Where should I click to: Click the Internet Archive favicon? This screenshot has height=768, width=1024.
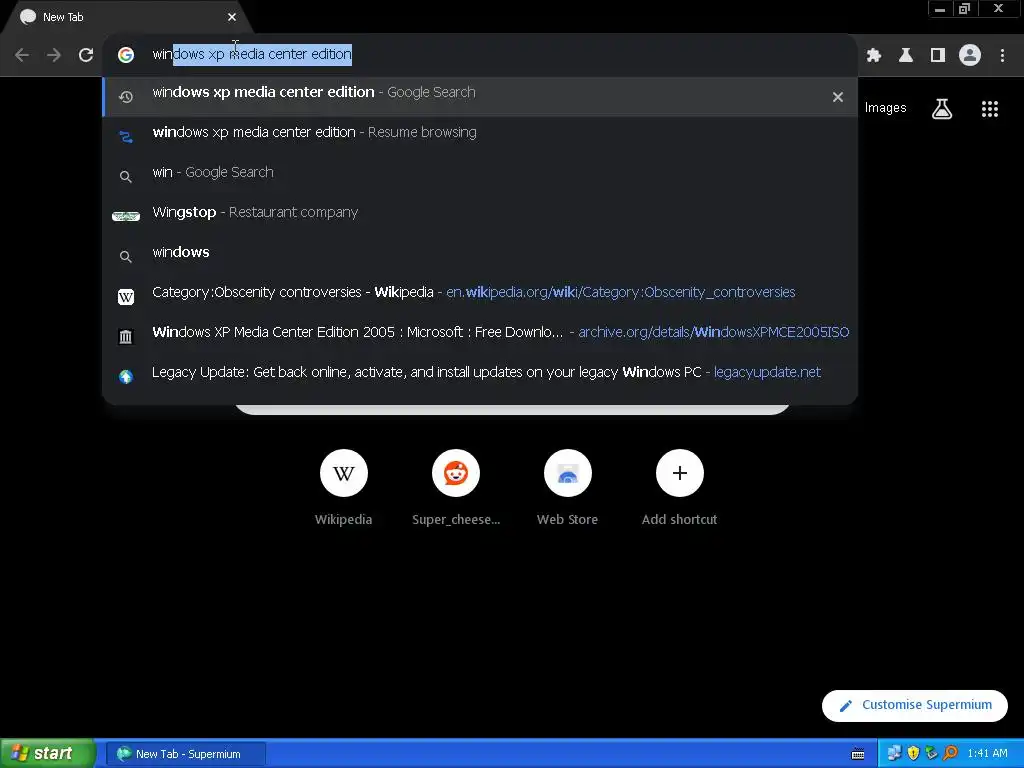pyautogui.click(x=126, y=337)
